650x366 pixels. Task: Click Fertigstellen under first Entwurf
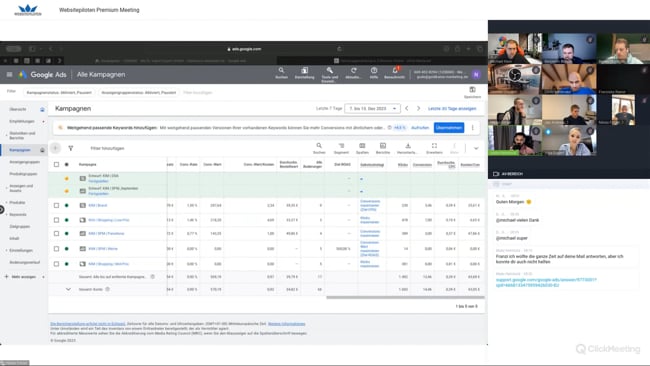coord(98,181)
